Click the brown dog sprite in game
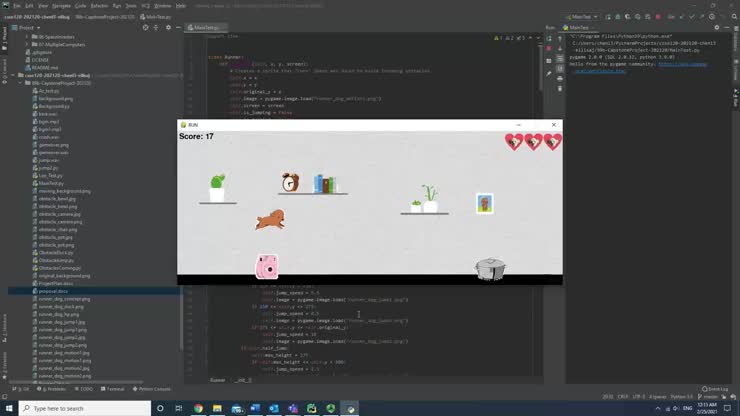 pos(270,220)
